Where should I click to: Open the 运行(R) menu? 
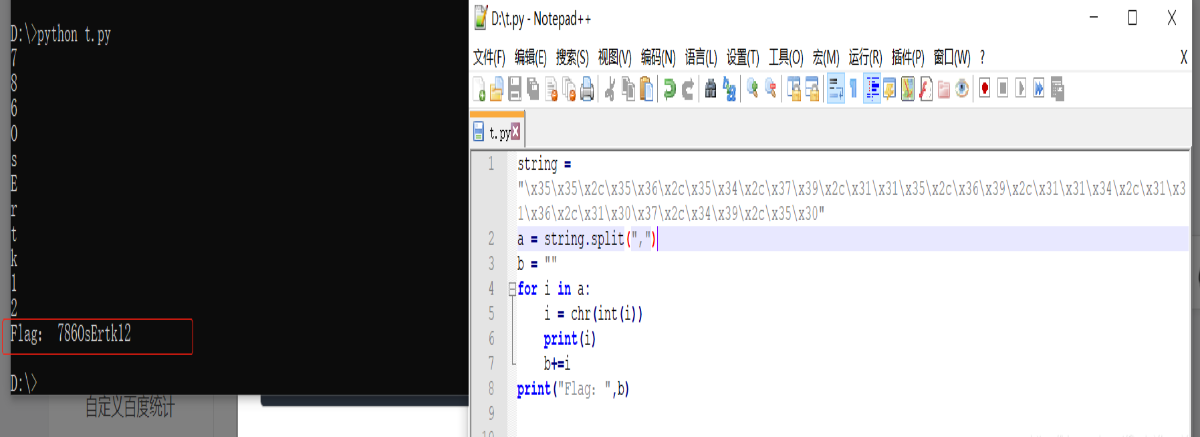[x=865, y=57]
